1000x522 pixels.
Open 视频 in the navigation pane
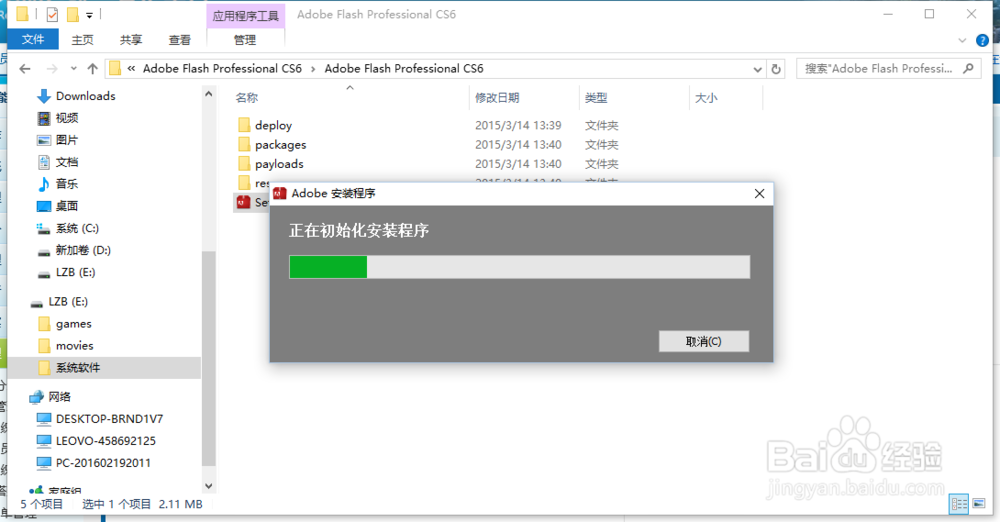coord(67,118)
